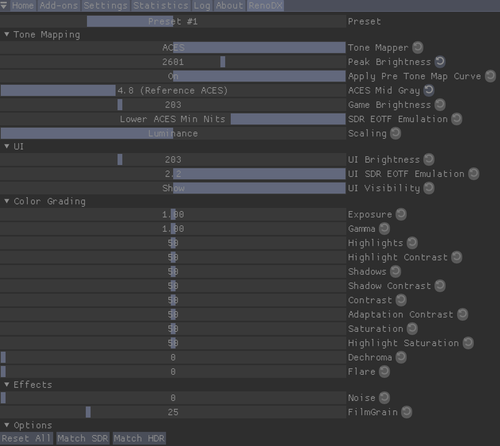Change SDR EOTF Emulation Lower ACES Min Nits

[173, 119]
